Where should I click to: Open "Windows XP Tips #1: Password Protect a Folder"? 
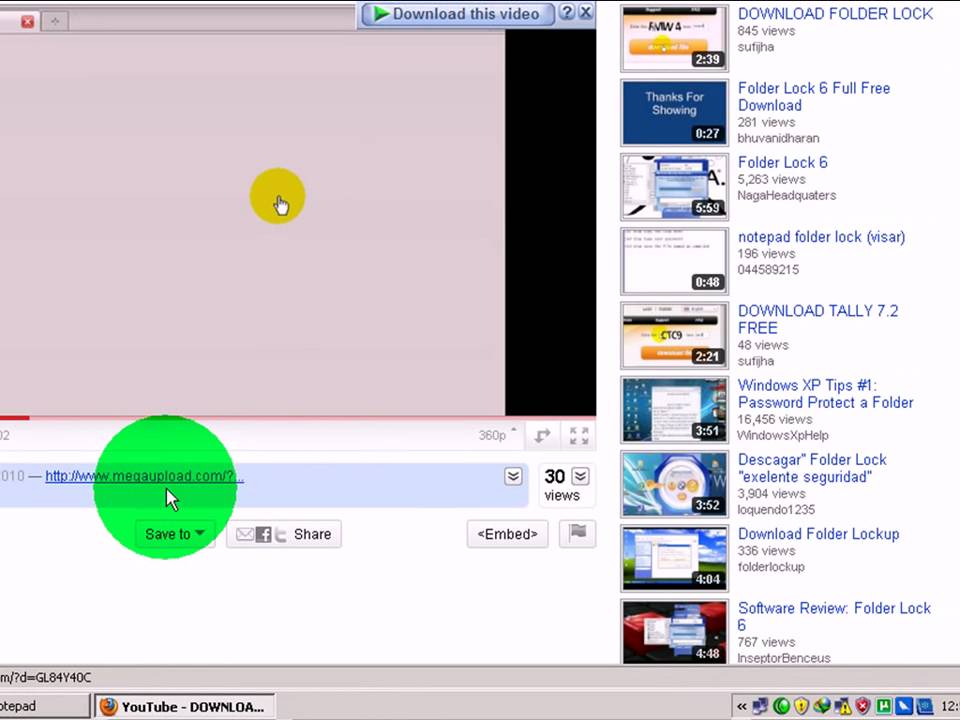[825, 394]
